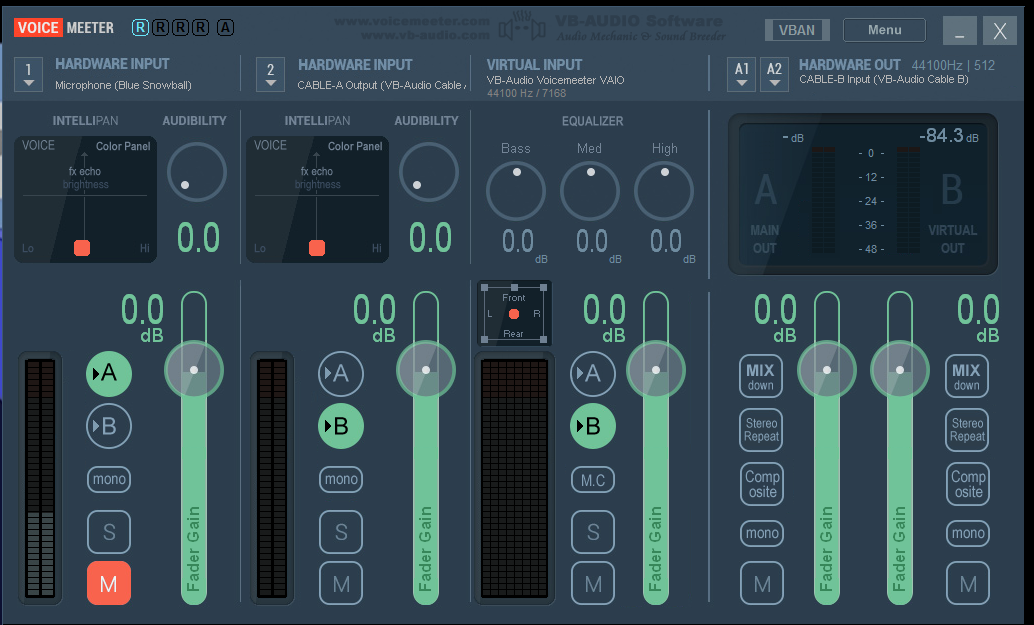Image resolution: width=1034 pixels, height=625 pixels.
Task: Open the A1 hardware out selector
Action: [741, 74]
